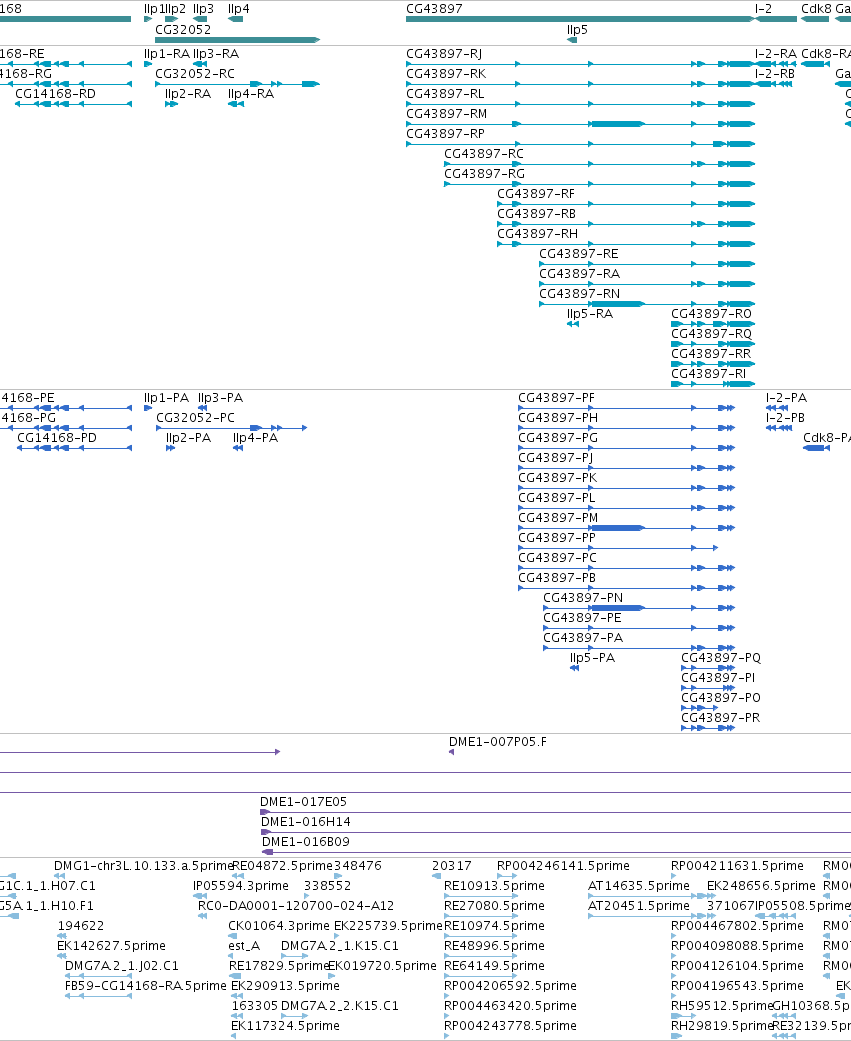This screenshot has height=1041, width=851.
Task: Select transcript CG43897-RF
Action: 536,193
